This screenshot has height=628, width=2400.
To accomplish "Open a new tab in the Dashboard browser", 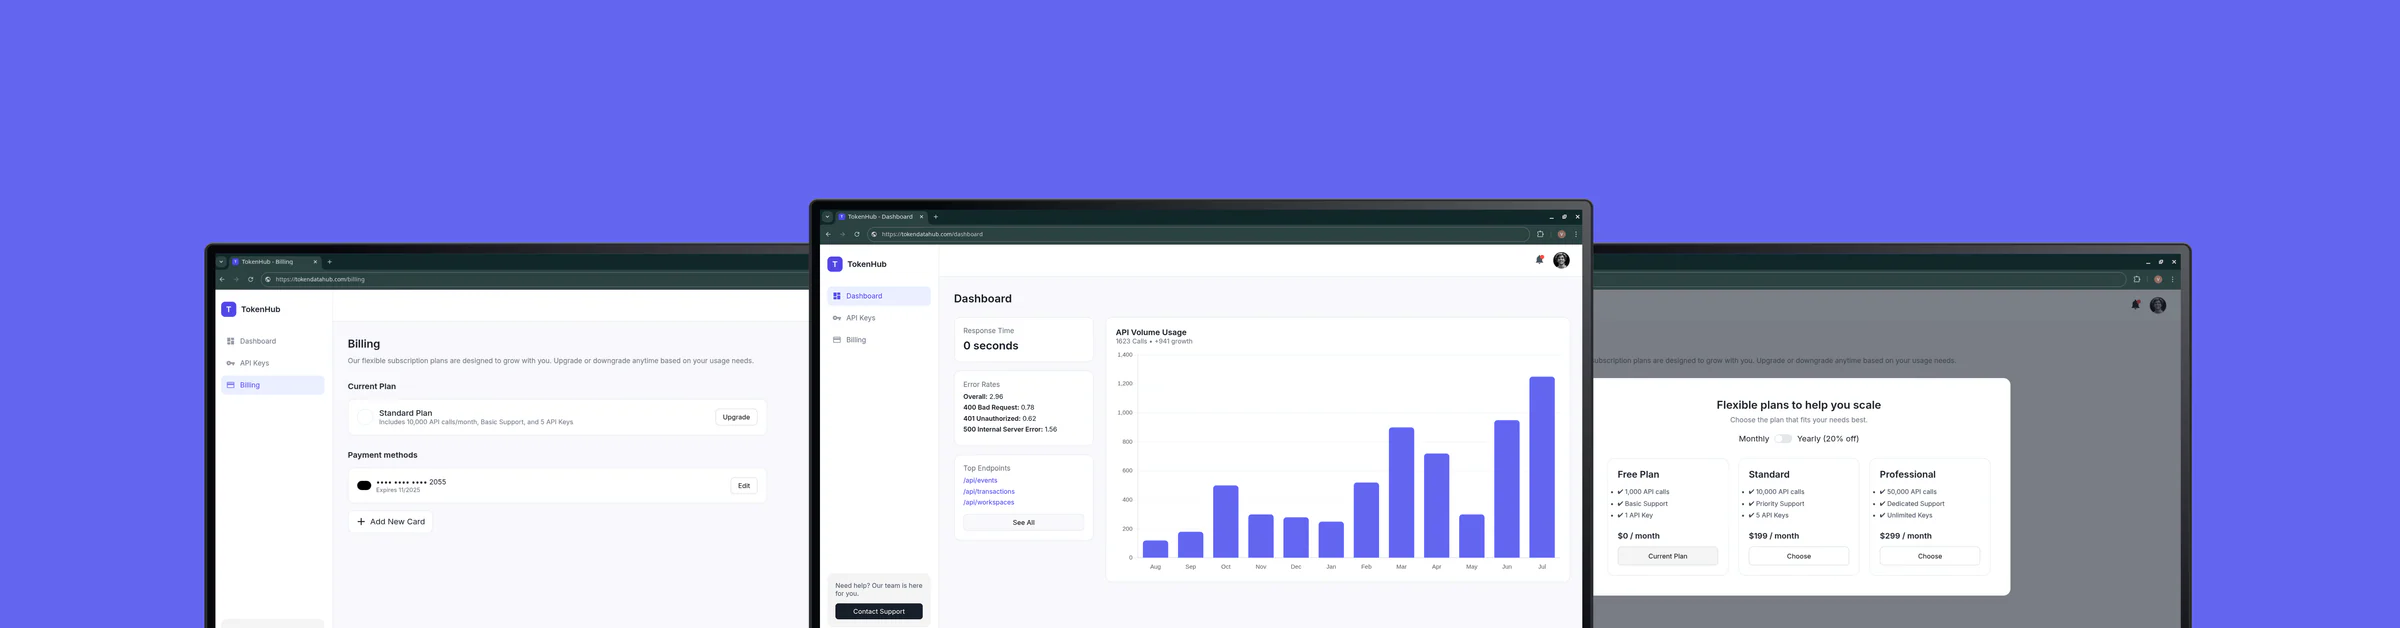I will pos(936,216).
